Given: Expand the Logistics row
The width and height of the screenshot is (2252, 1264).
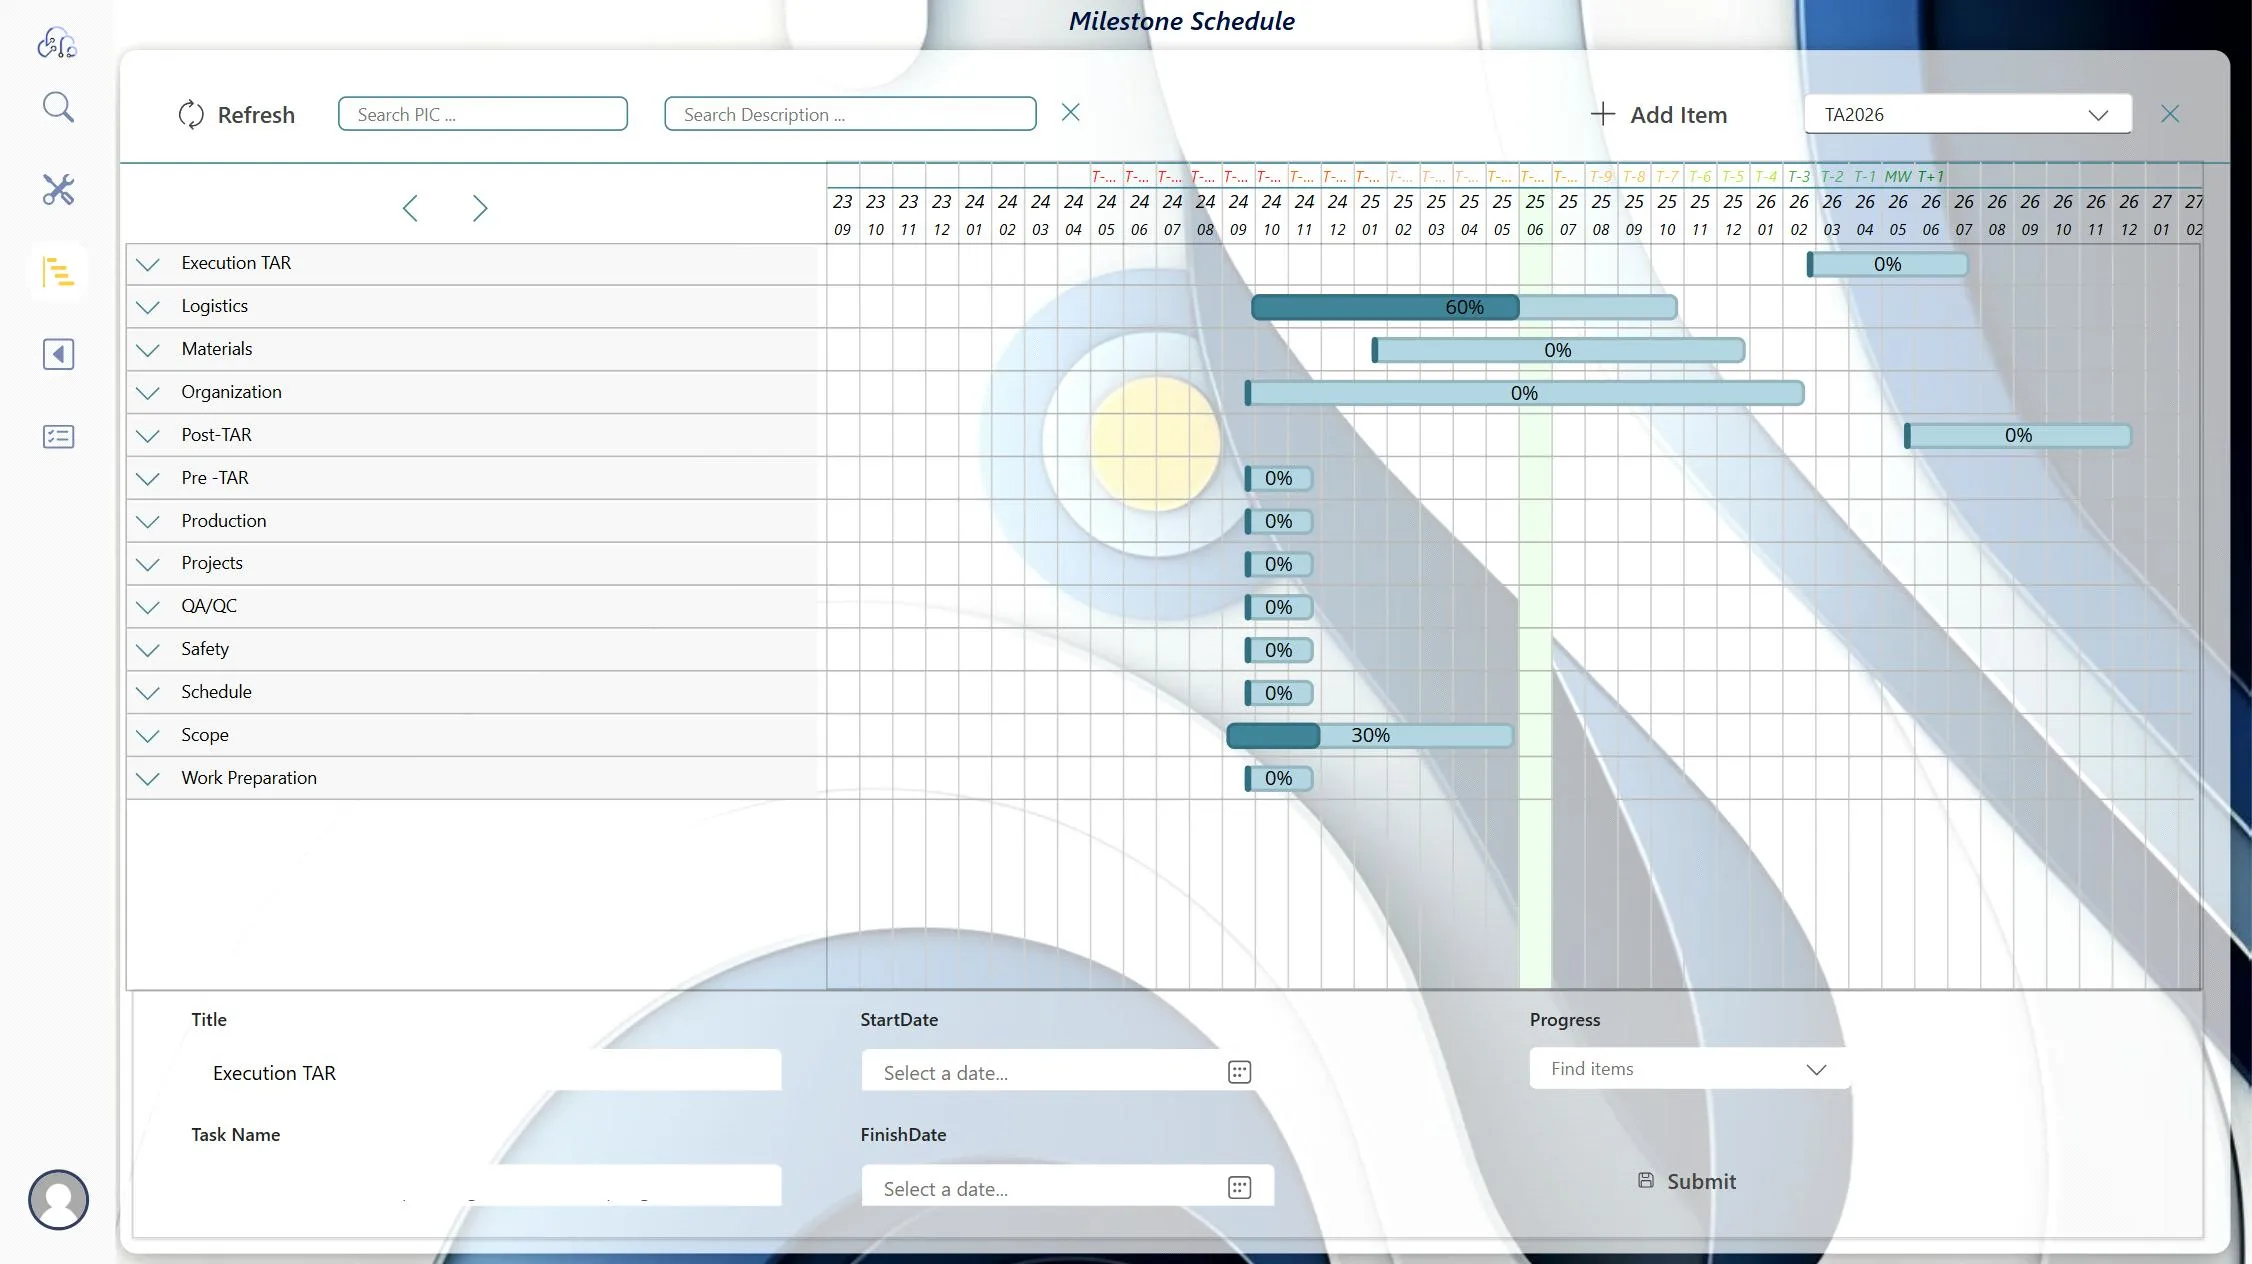Looking at the screenshot, I should pos(148,307).
